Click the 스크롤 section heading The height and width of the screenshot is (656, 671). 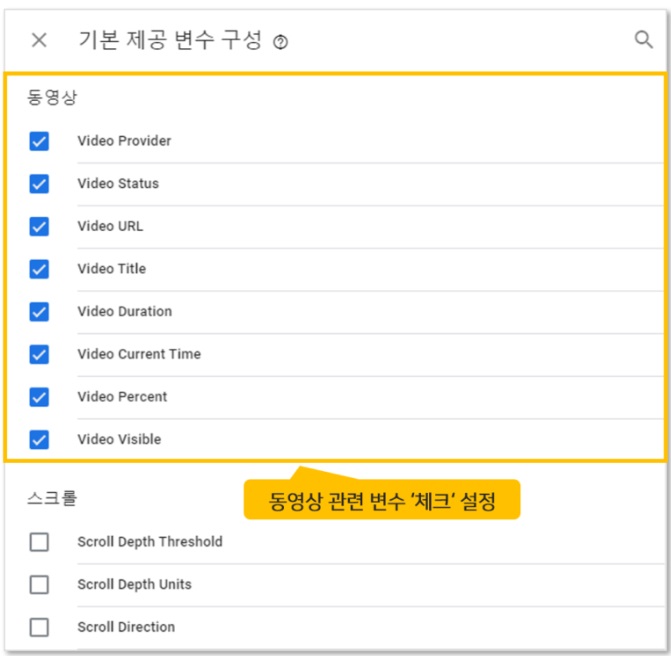52,499
